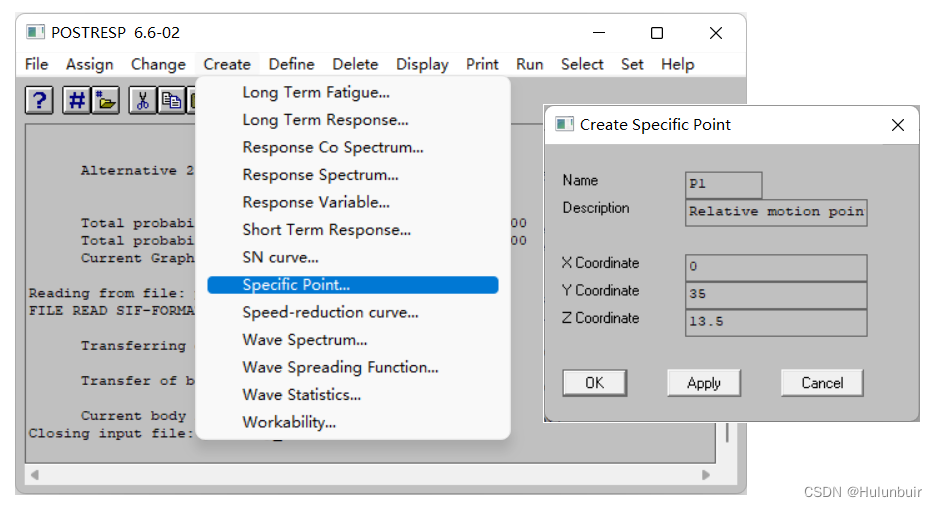Viewport: 937px width, 507px height.
Task: Click the Apply button
Action: (x=704, y=383)
